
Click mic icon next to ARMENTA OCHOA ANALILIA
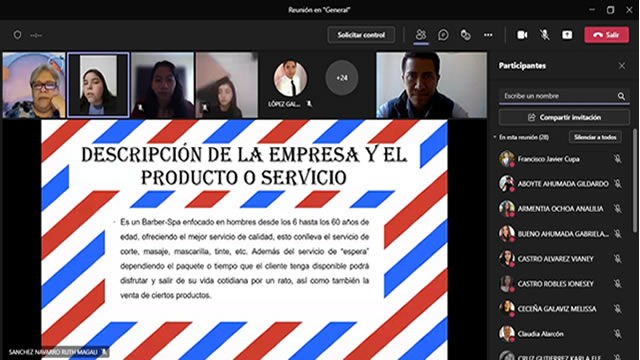[618, 209]
